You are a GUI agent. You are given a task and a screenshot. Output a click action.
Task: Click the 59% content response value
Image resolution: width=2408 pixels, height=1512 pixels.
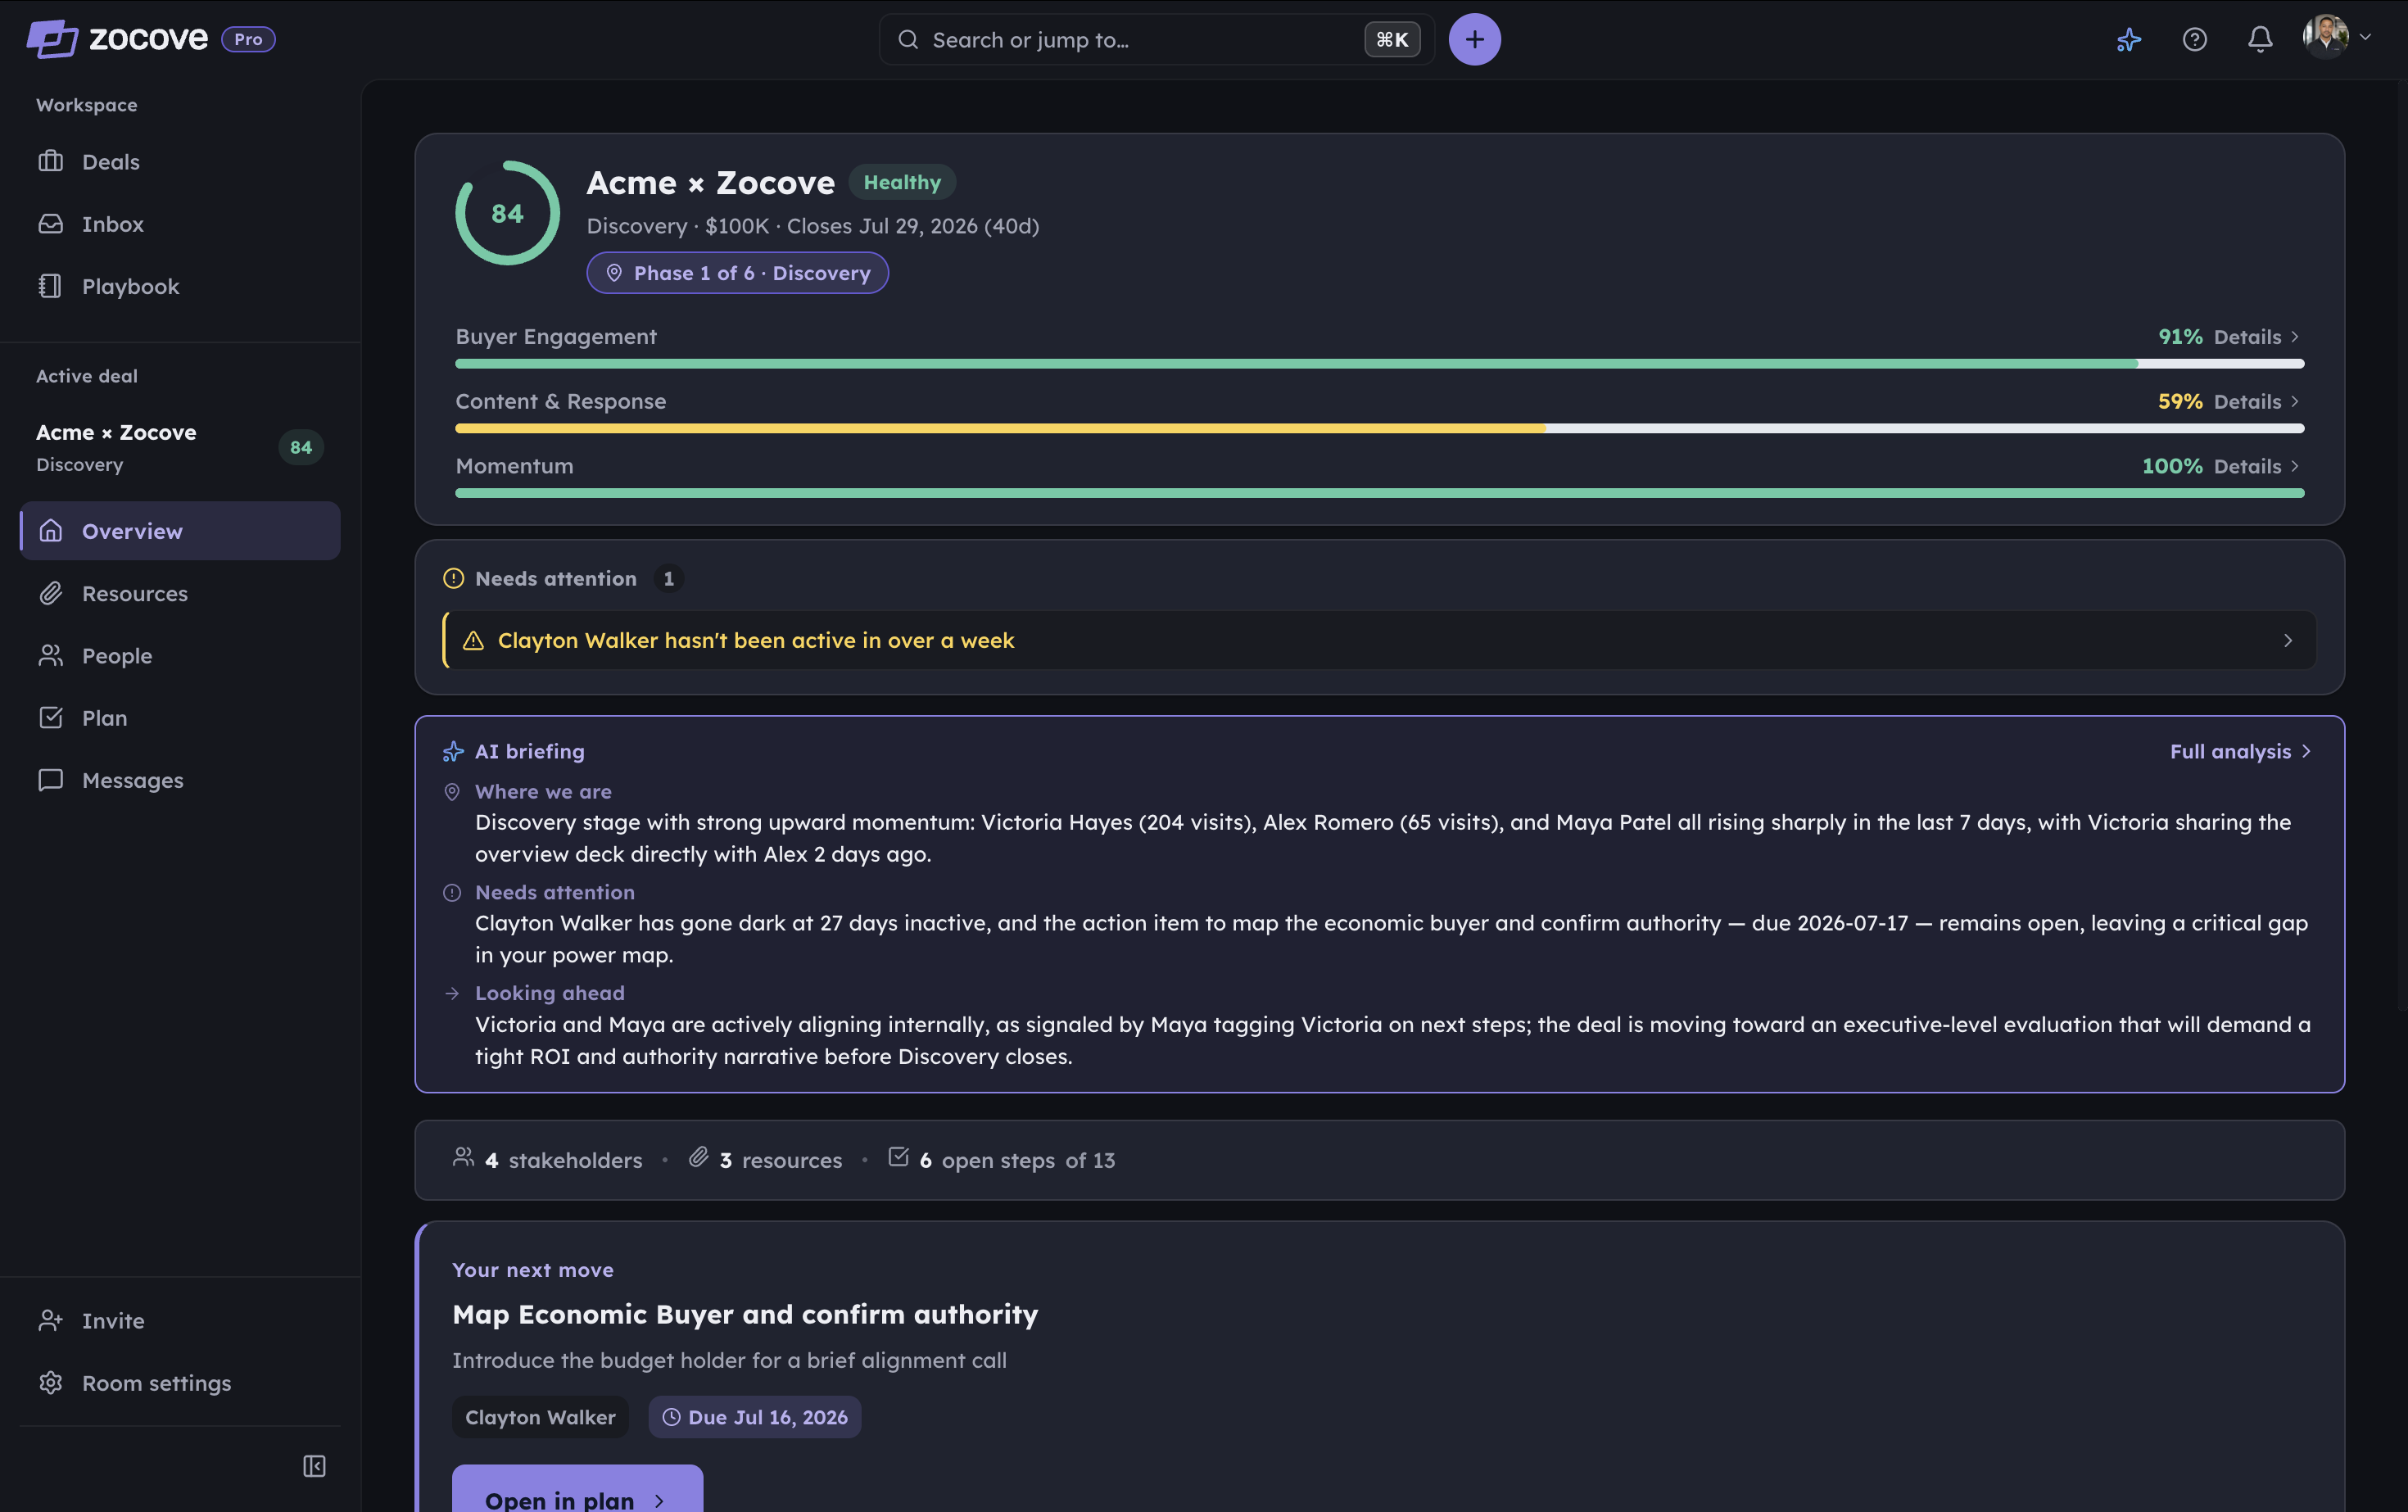2180,401
